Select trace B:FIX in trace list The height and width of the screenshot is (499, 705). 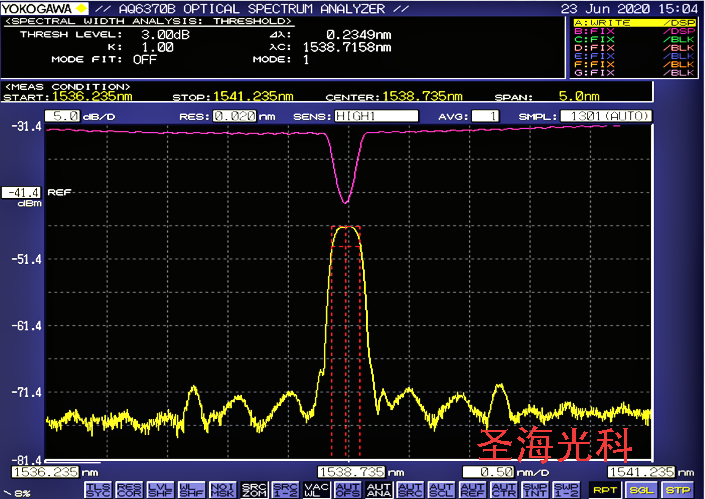point(634,31)
